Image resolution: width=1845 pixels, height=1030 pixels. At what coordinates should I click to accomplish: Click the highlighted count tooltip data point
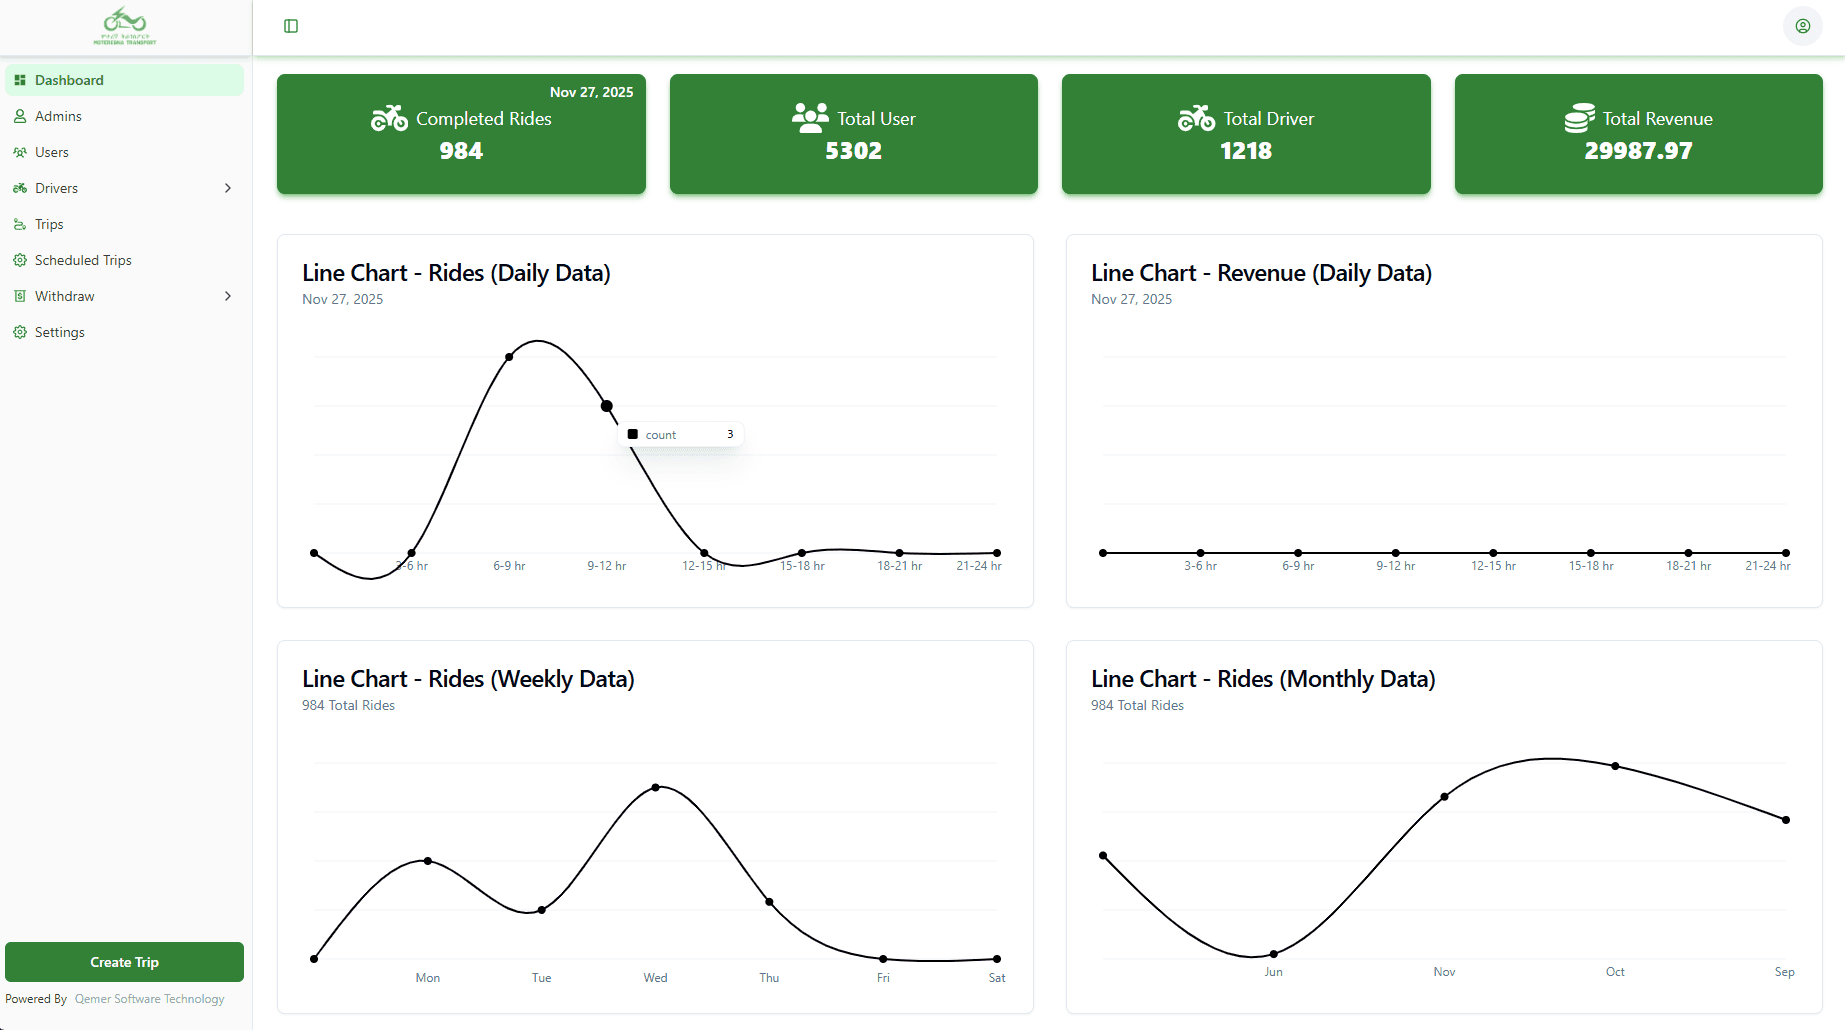(607, 406)
